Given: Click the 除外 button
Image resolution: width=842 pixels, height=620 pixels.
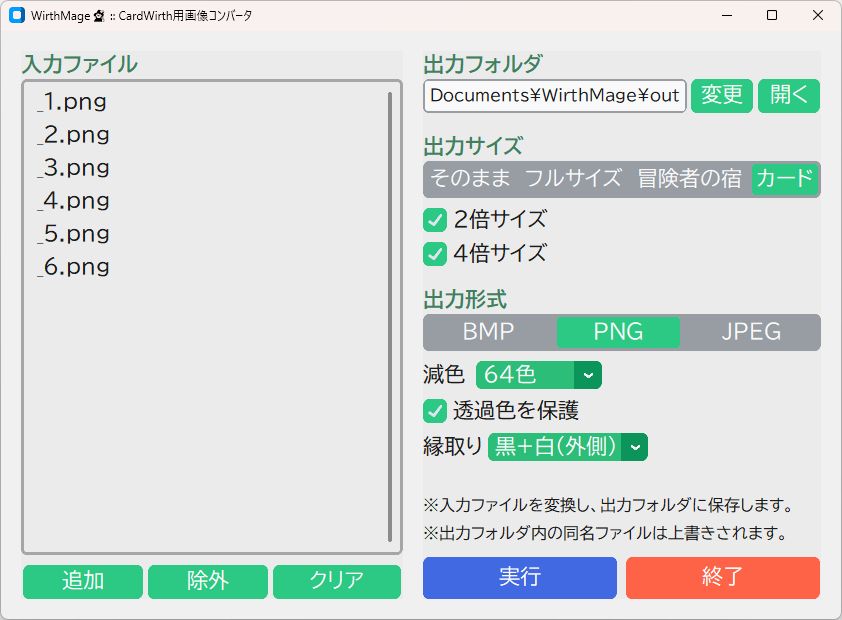Looking at the screenshot, I should tap(207, 581).
